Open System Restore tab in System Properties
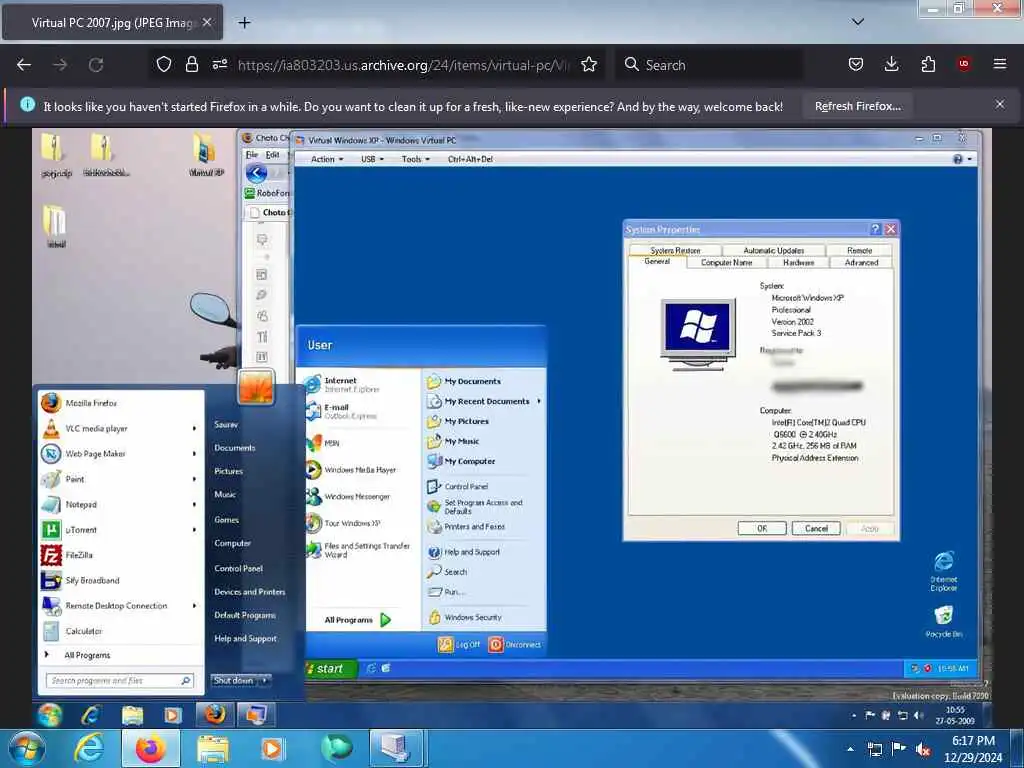The height and width of the screenshot is (768, 1024). coord(675,250)
